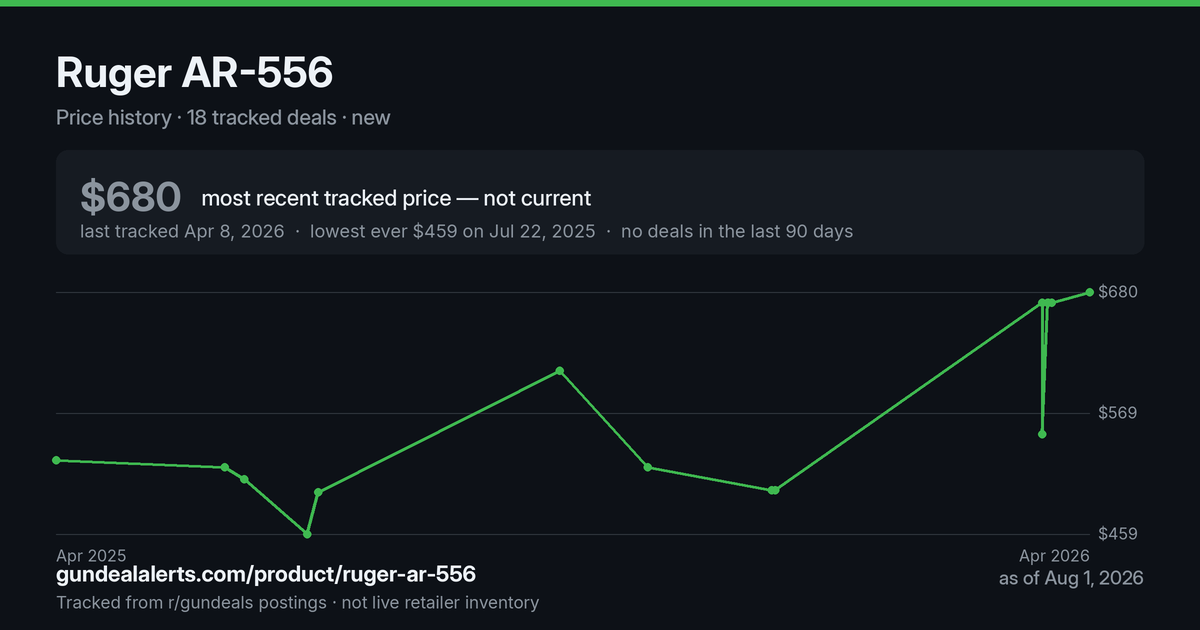Select the $680 most recent price figure
1200x630 pixels.
(x=131, y=197)
